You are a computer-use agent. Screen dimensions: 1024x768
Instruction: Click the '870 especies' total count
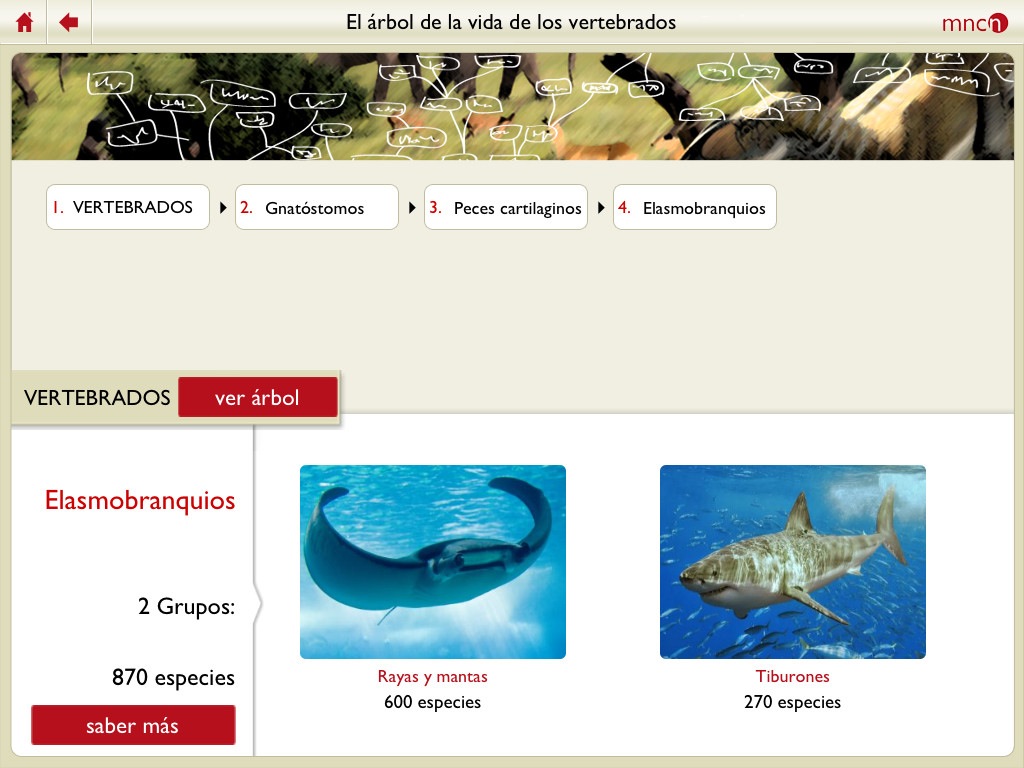pos(173,678)
